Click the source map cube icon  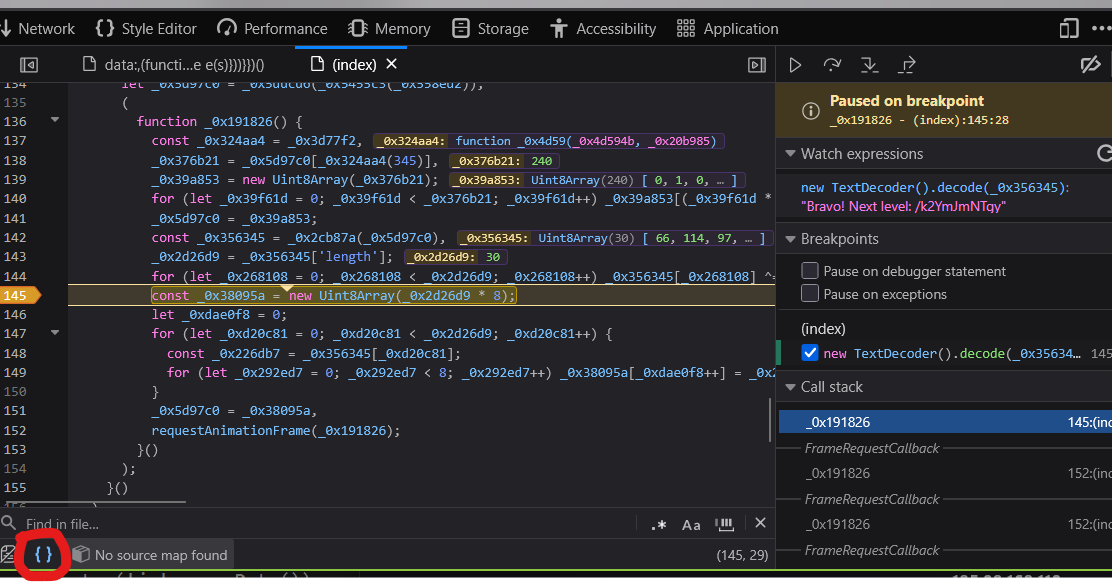(82, 554)
